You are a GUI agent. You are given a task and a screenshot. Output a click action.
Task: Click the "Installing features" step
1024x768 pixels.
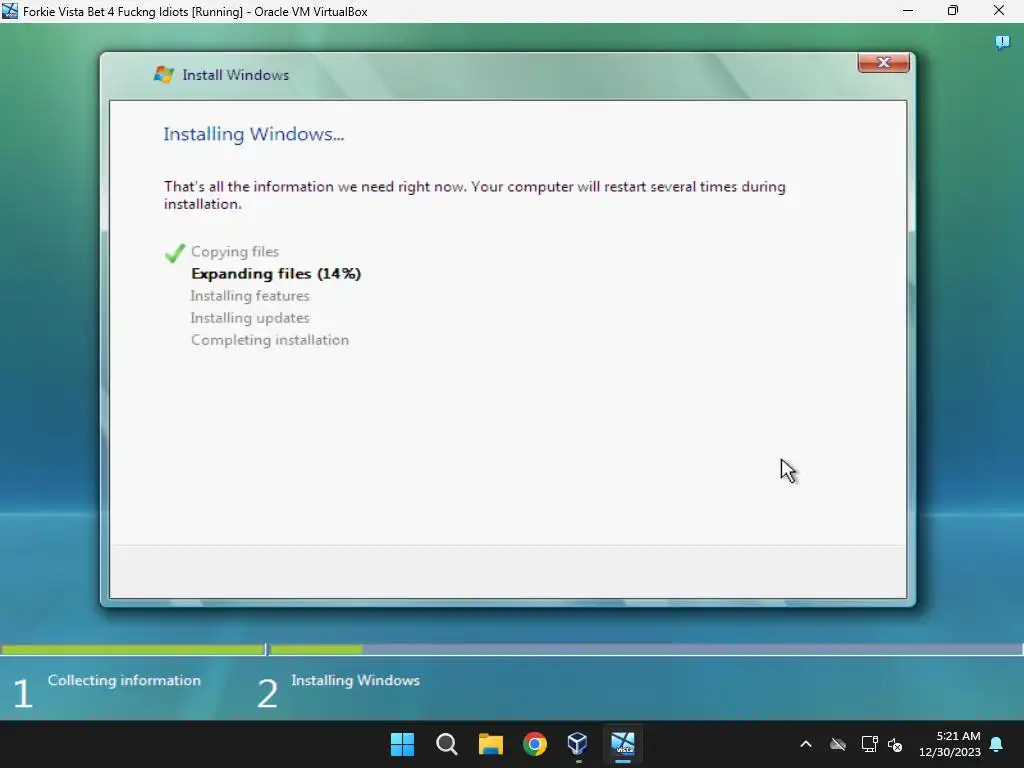250,296
